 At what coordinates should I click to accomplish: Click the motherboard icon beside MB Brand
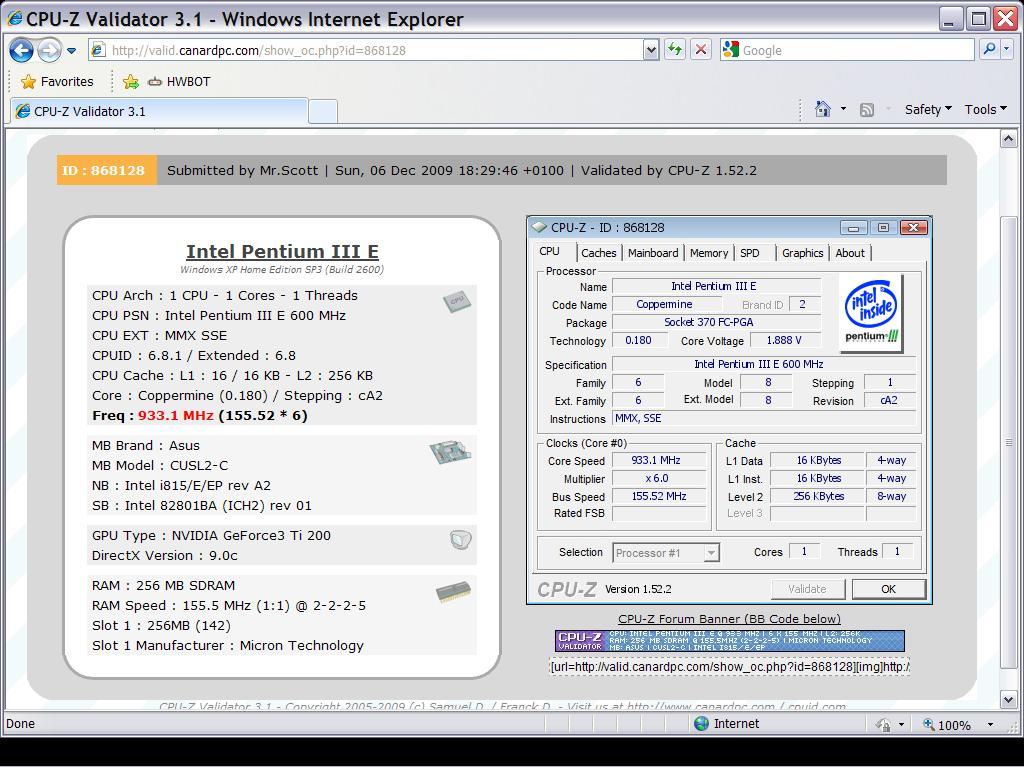pyautogui.click(x=450, y=453)
